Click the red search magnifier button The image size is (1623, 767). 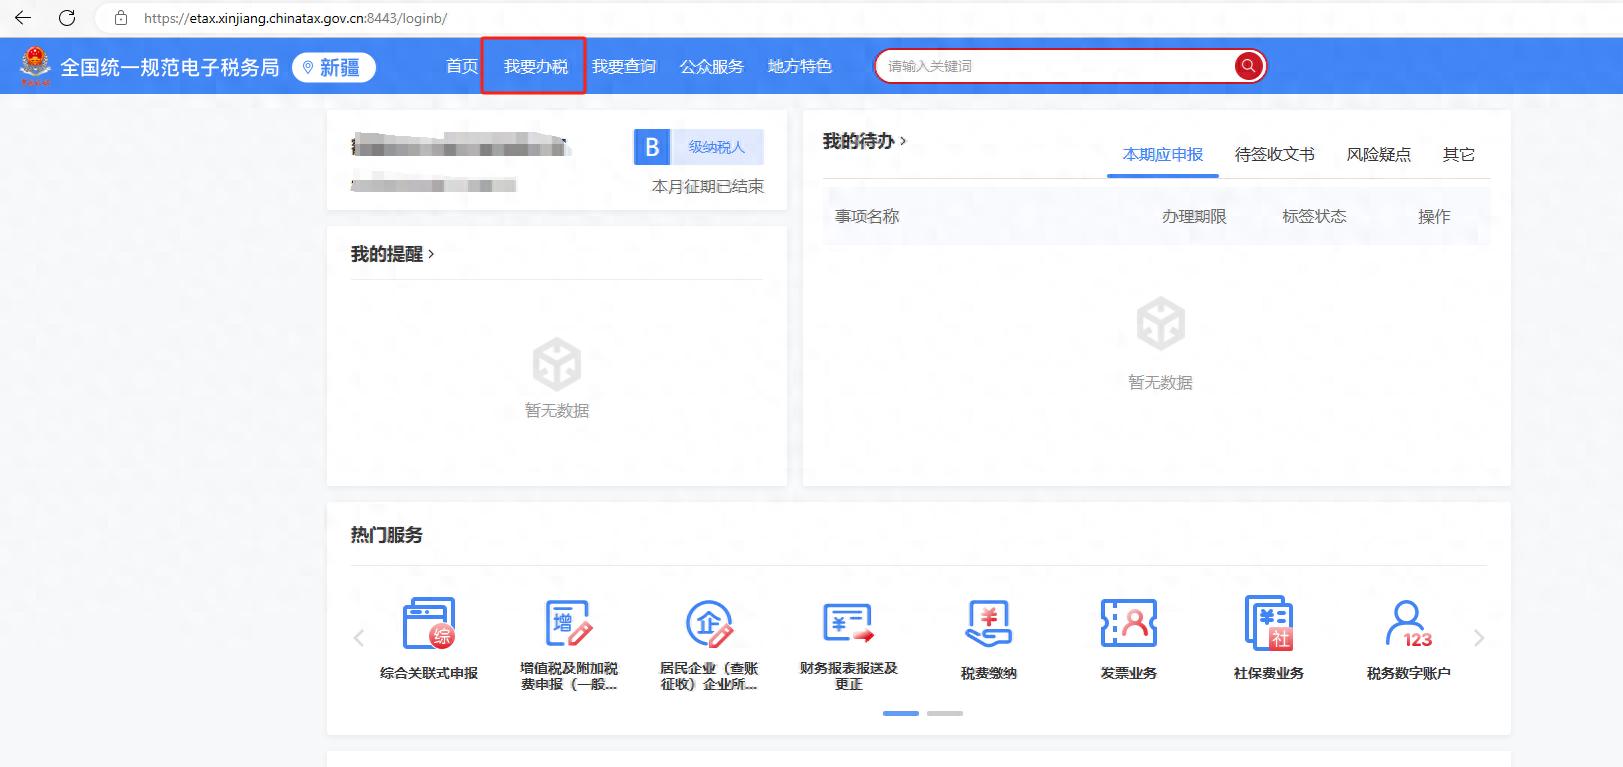pyautogui.click(x=1248, y=66)
